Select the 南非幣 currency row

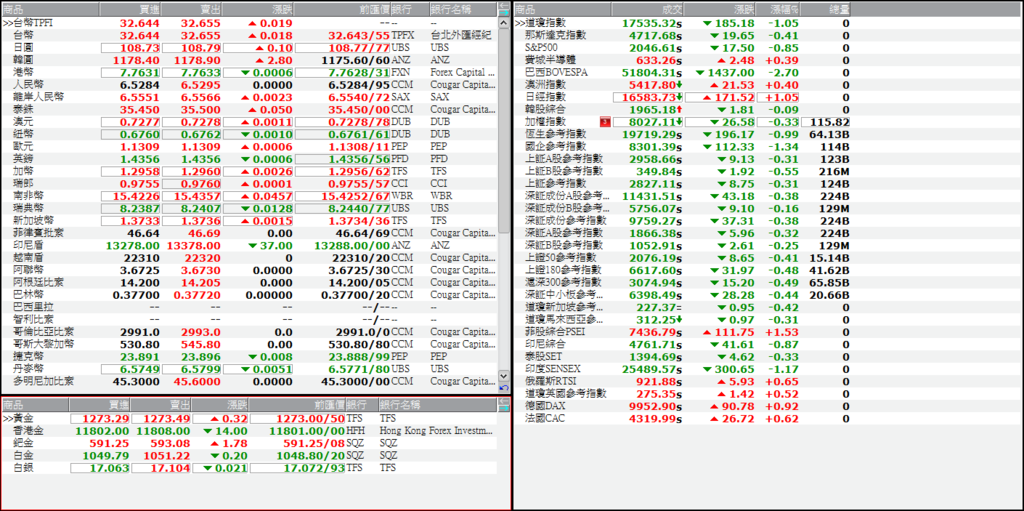[249, 195]
